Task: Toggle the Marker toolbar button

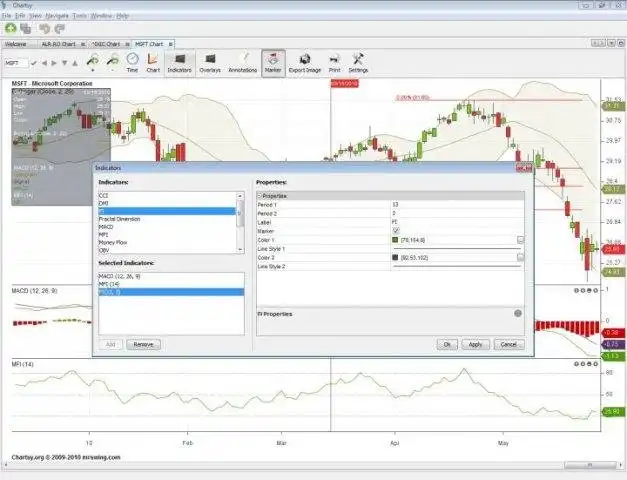Action: click(273, 63)
